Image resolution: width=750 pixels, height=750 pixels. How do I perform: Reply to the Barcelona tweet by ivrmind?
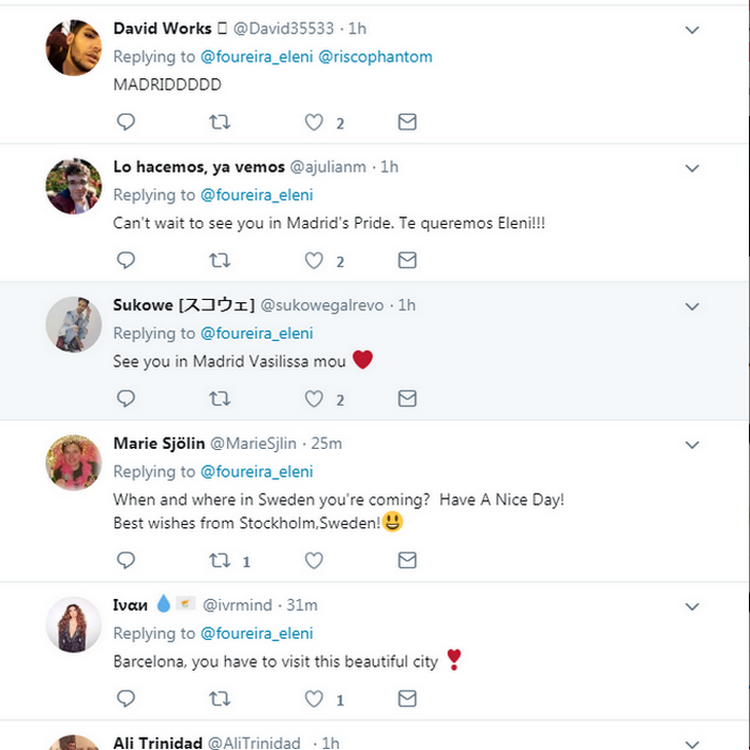pos(126,699)
